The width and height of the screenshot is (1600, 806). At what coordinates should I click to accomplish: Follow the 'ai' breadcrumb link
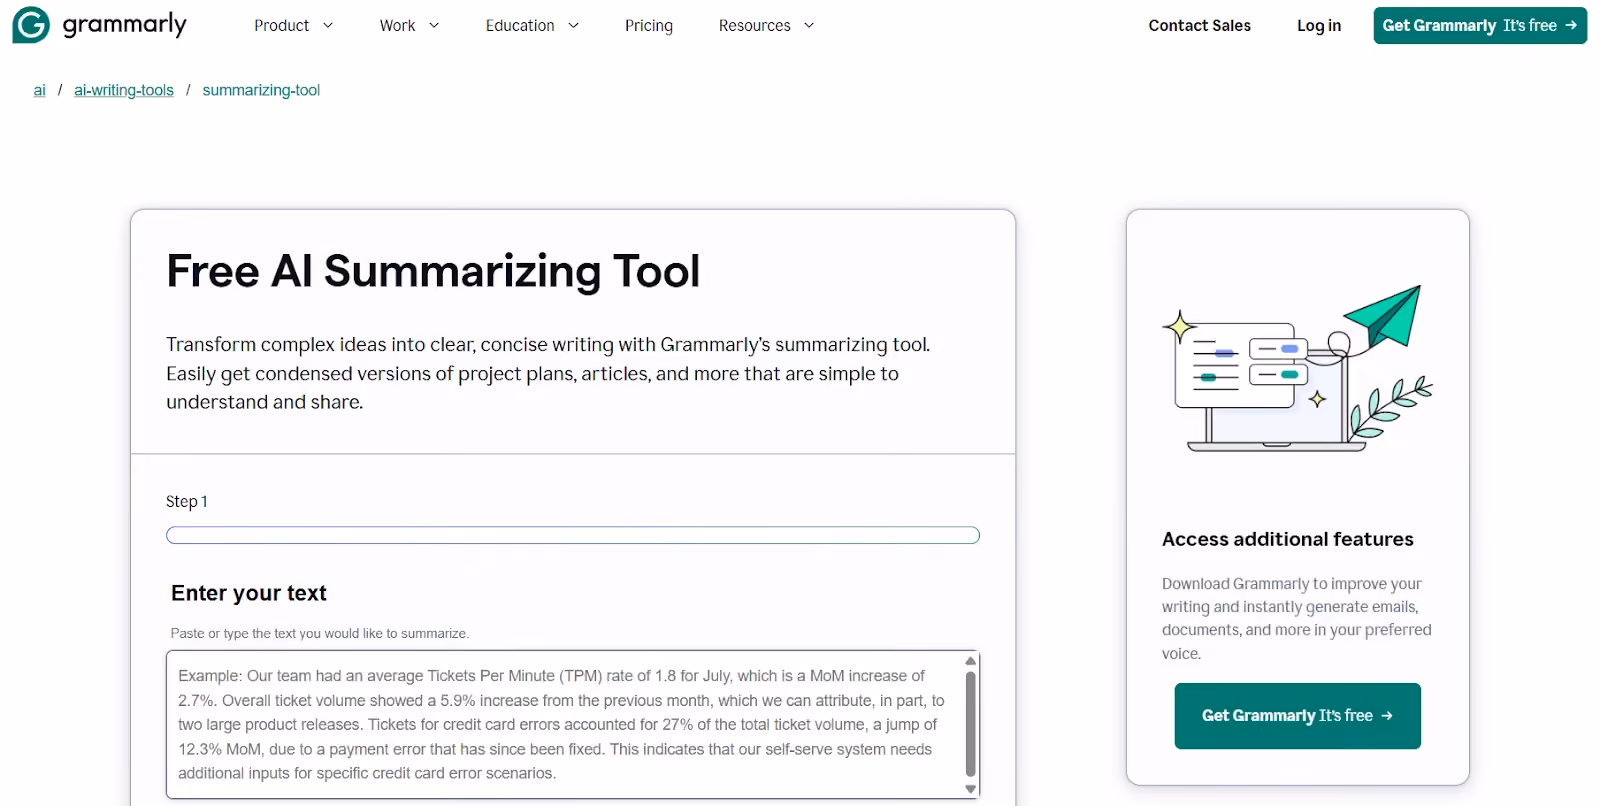tap(39, 90)
